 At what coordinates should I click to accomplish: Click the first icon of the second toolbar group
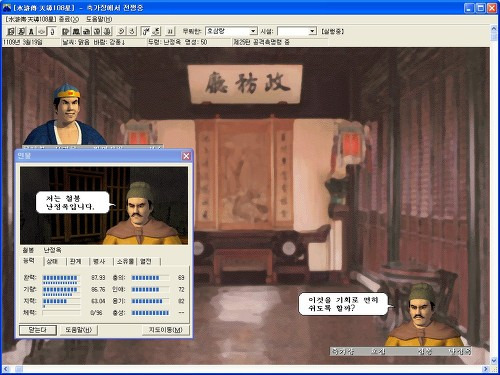point(66,31)
